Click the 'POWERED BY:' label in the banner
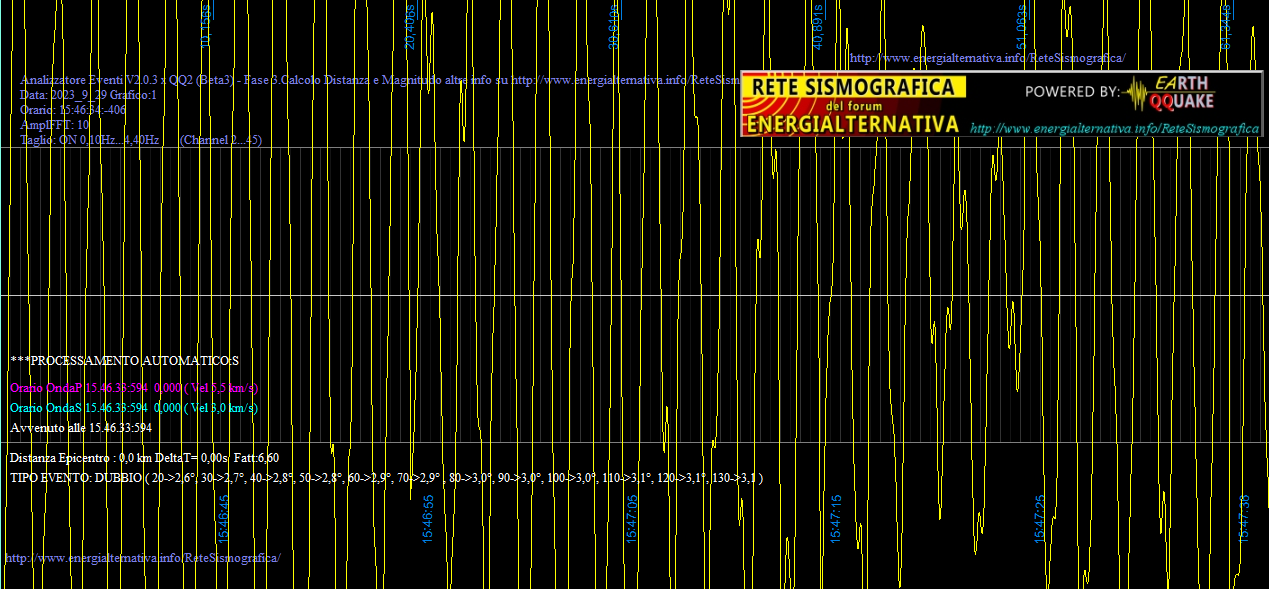The image size is (1269, 589). 1072,92
